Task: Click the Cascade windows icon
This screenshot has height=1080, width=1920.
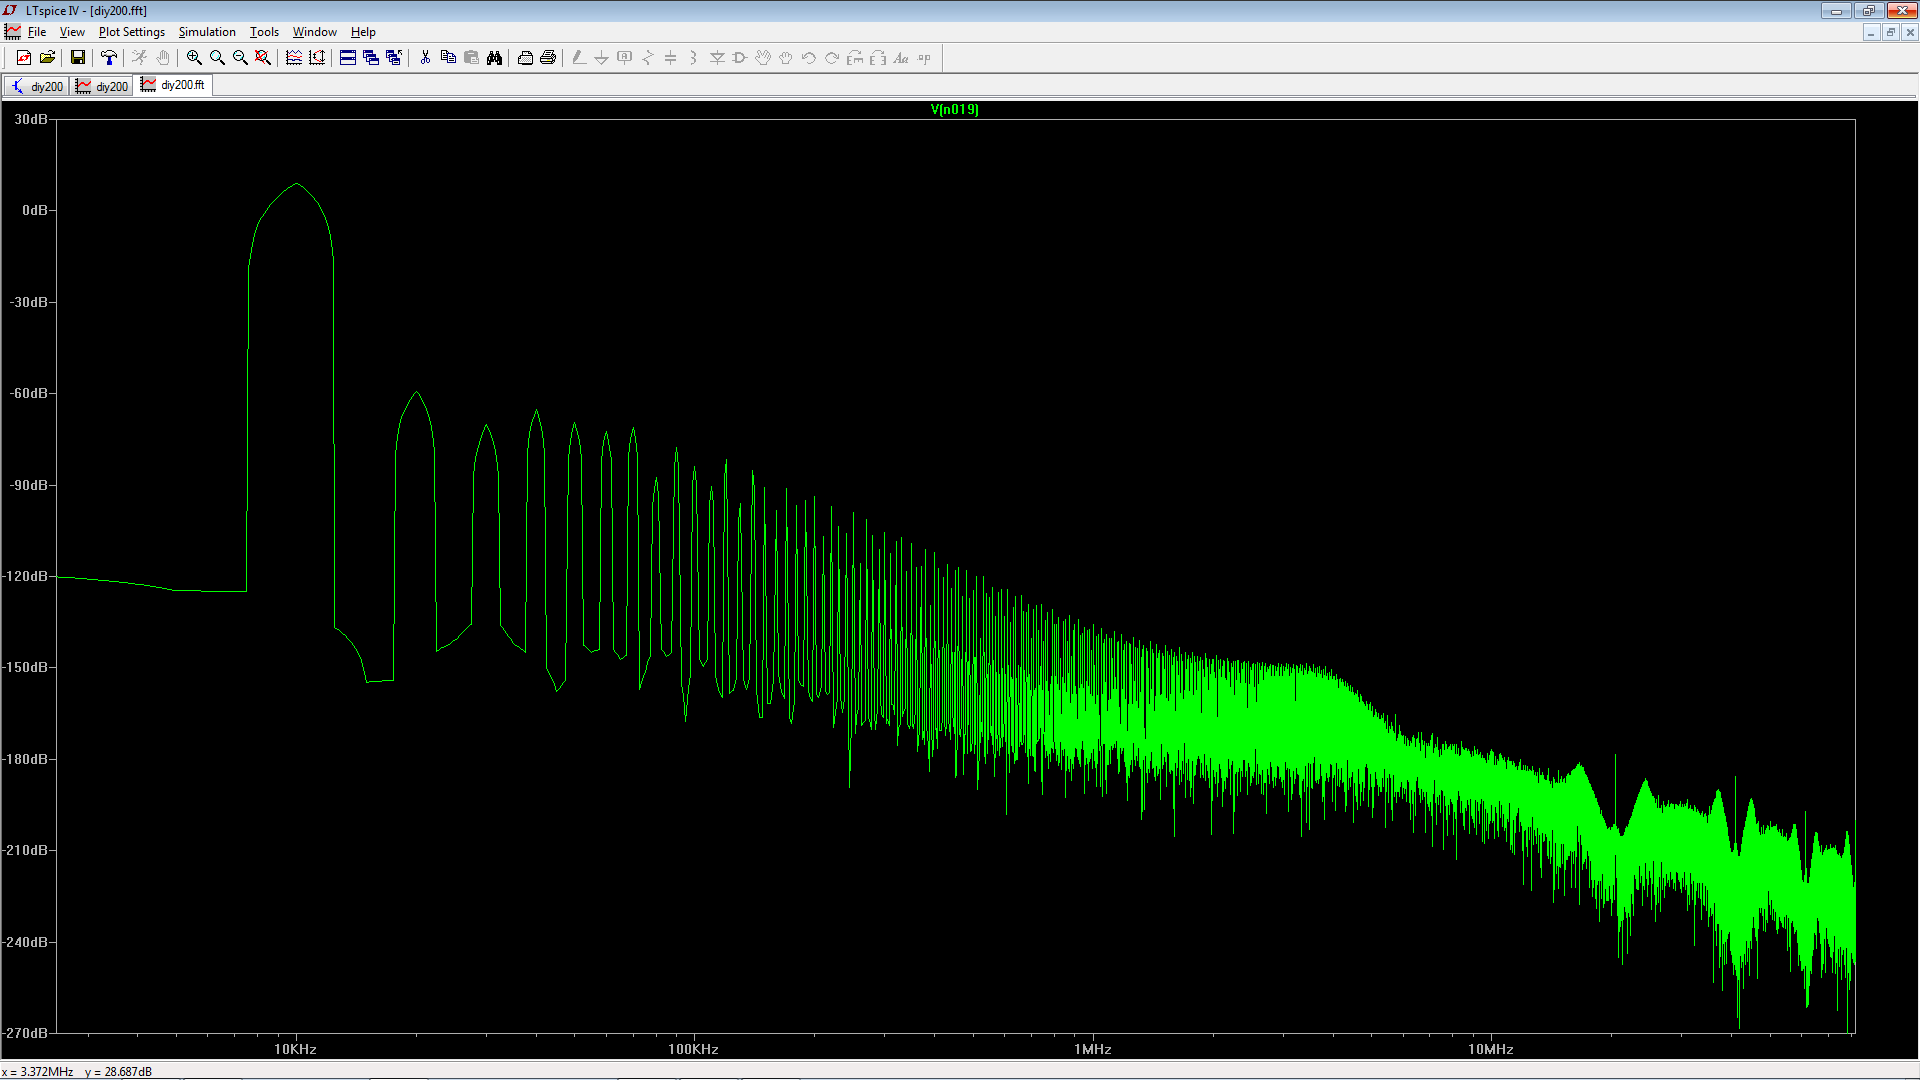Action: tap(371, 58)
